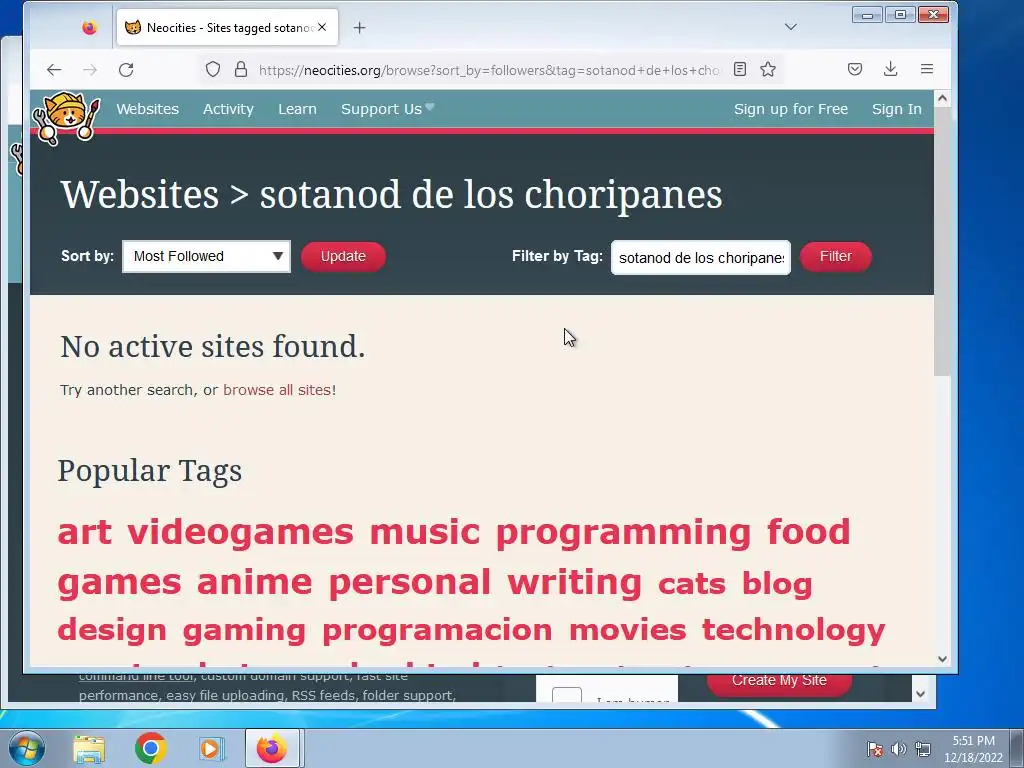Open the Support Us menu item
This screenshot has width=1024, height=768.
click(387, 109)
